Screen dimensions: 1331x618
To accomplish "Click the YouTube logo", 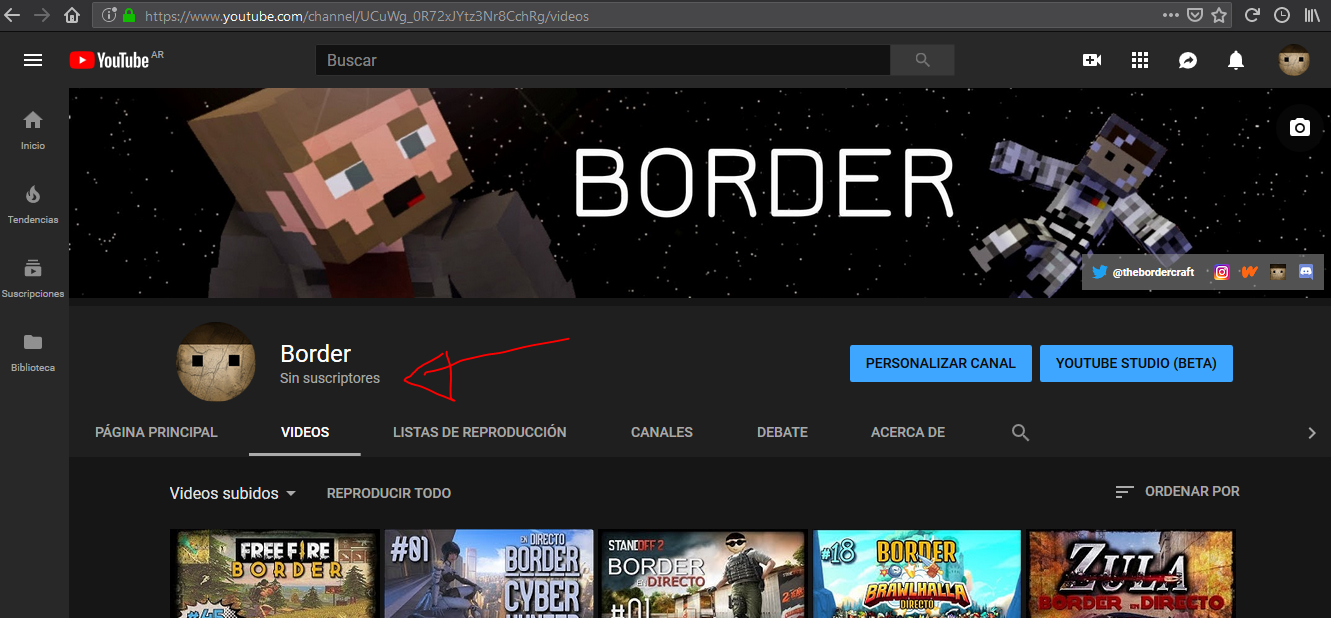I will click(x=109, y=60).
